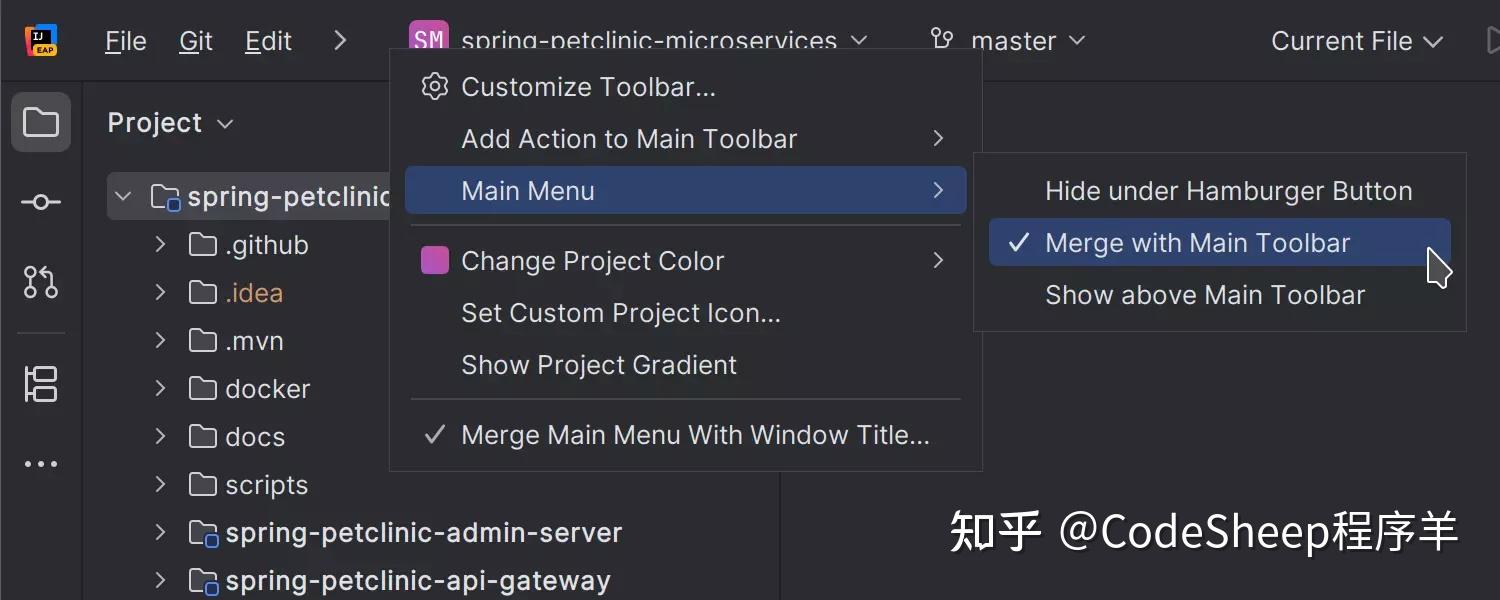Click the gear icon next to Customize Toolbar
1500x600 pixels.
click(x=434, y=86)
